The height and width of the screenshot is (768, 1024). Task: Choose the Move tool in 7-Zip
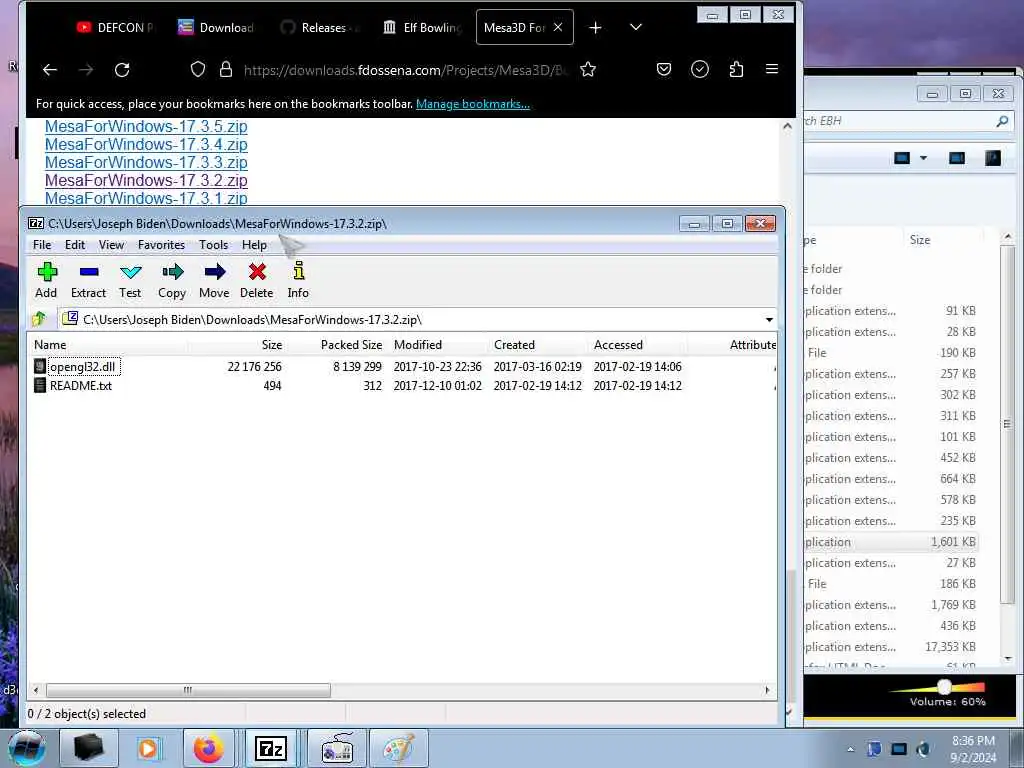coord(214,280)
